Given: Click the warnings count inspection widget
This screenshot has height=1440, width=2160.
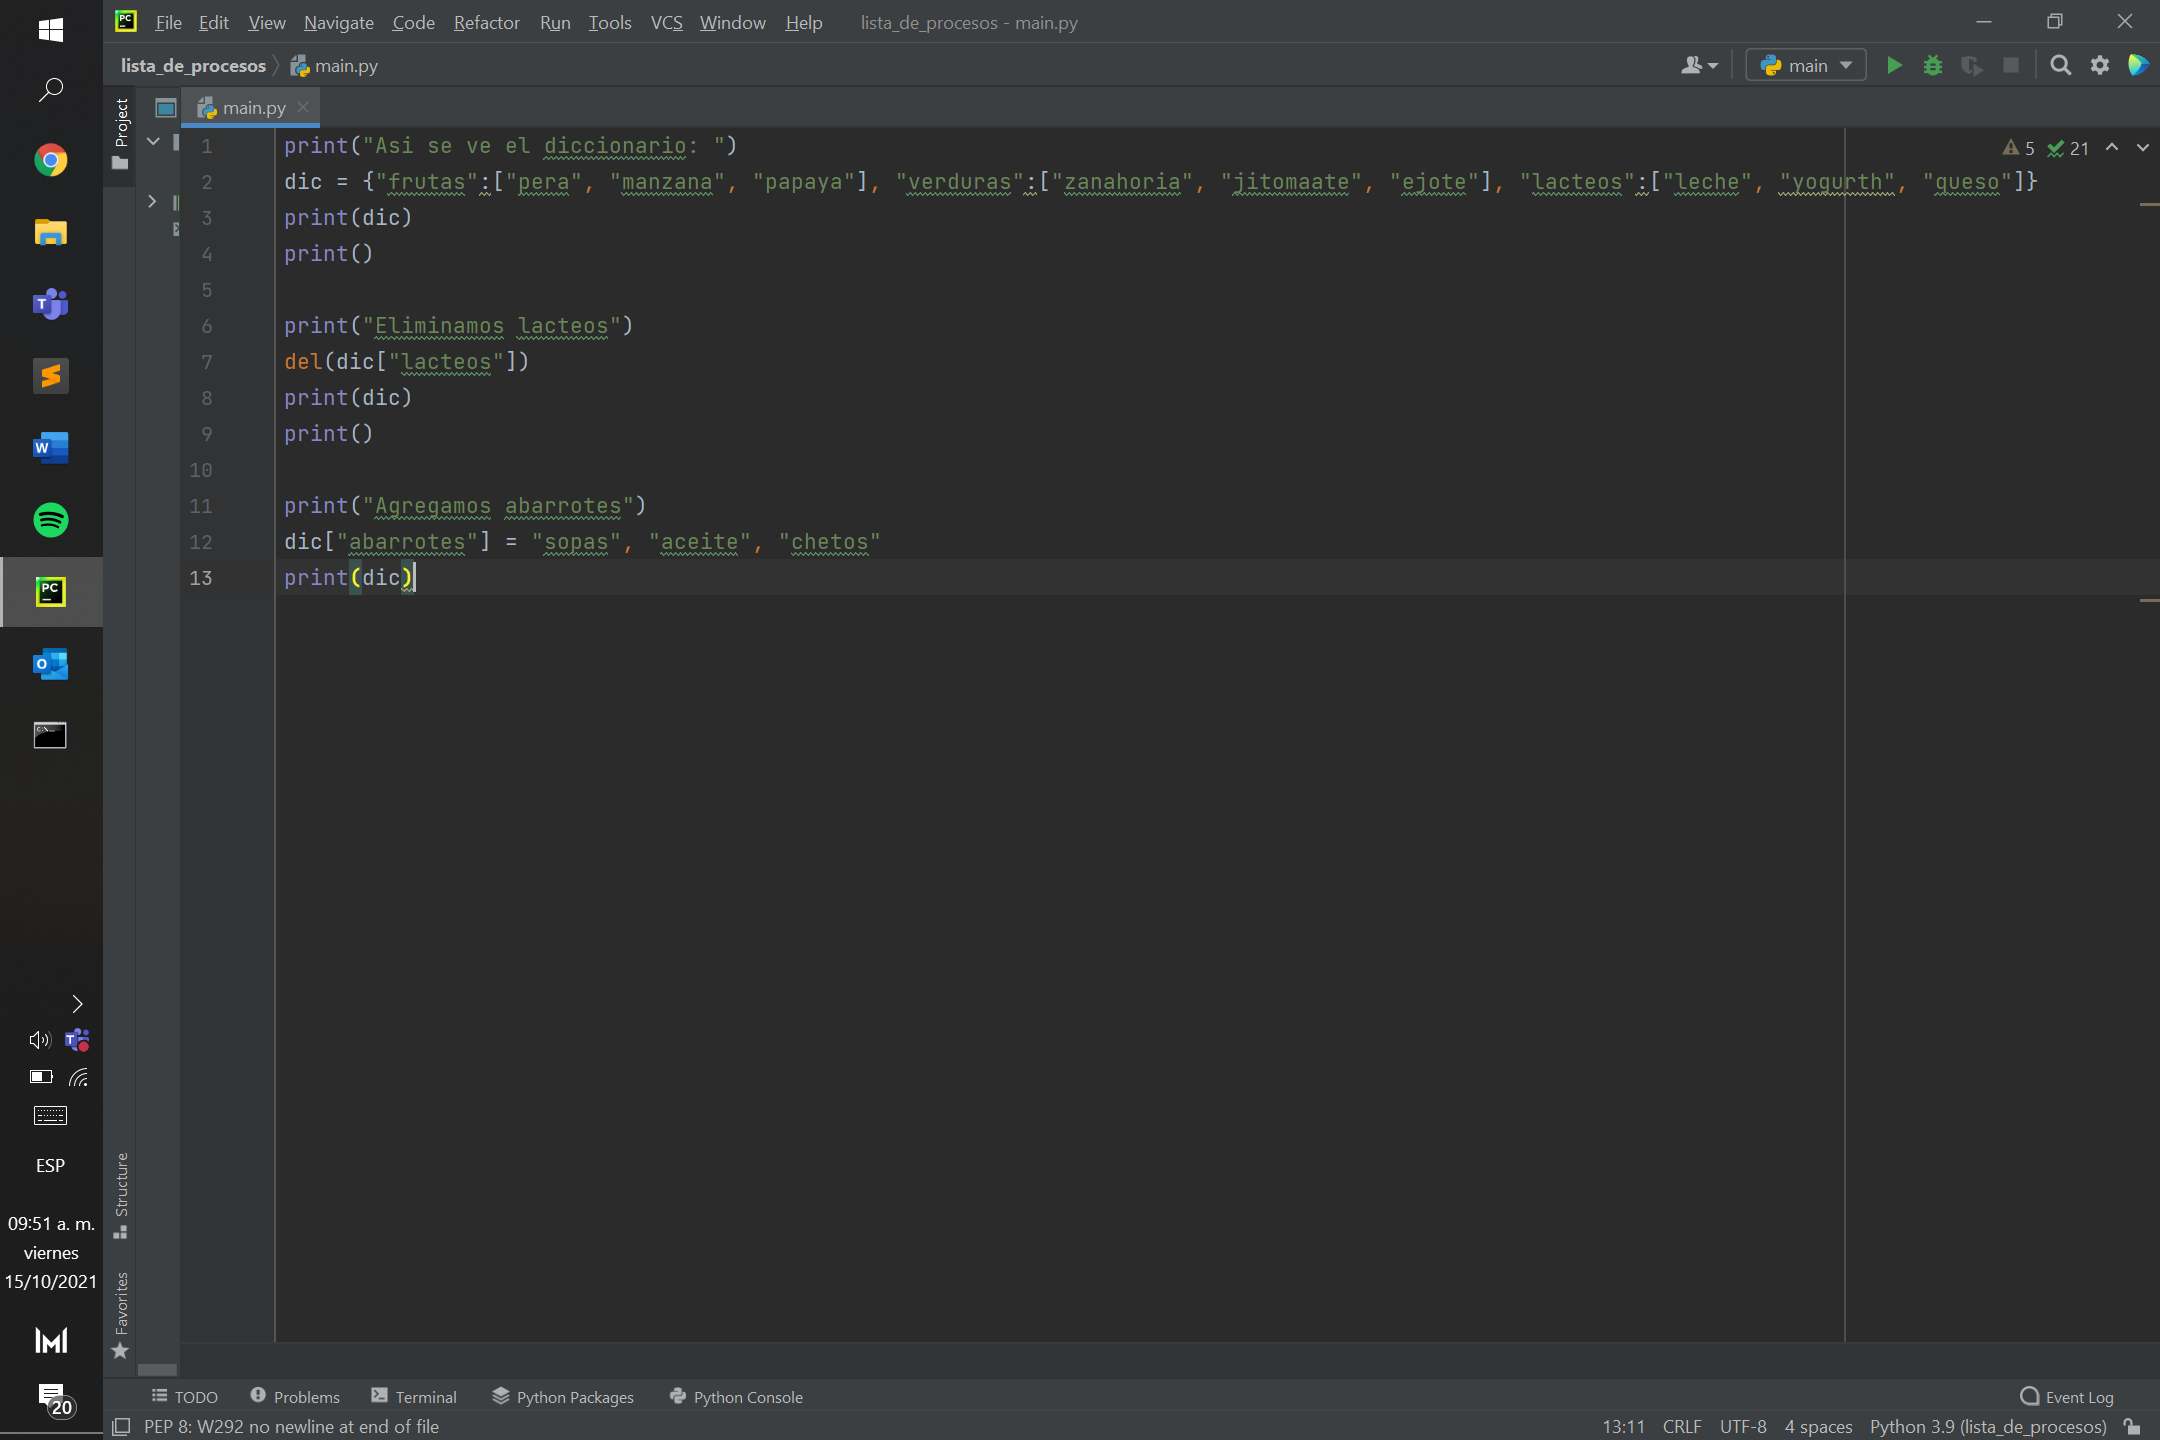Looking at the screenshot, I should (x=2018, y=148).
